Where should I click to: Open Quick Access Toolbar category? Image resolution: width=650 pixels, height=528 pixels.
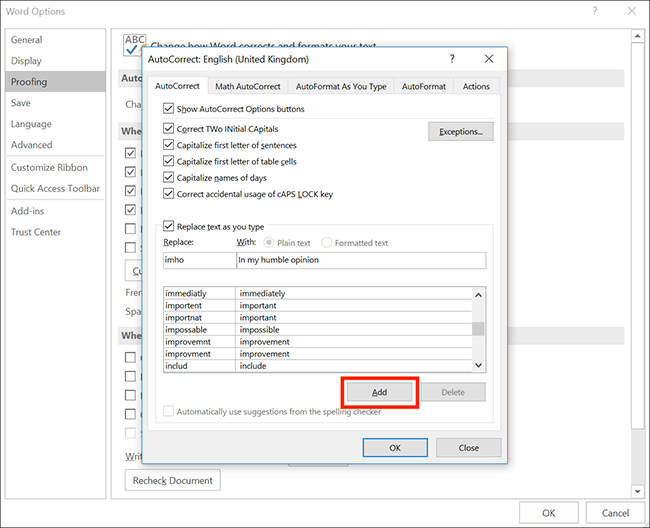tap(55, 189)
